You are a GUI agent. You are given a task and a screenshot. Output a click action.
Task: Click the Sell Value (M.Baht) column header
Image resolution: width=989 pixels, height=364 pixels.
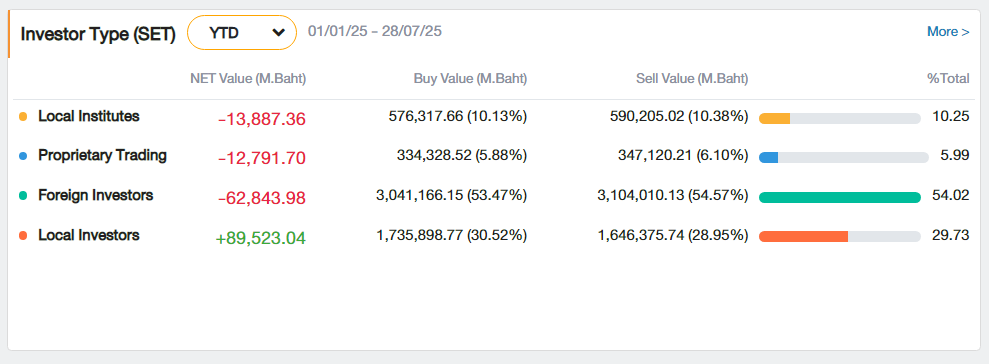point(692,79)
